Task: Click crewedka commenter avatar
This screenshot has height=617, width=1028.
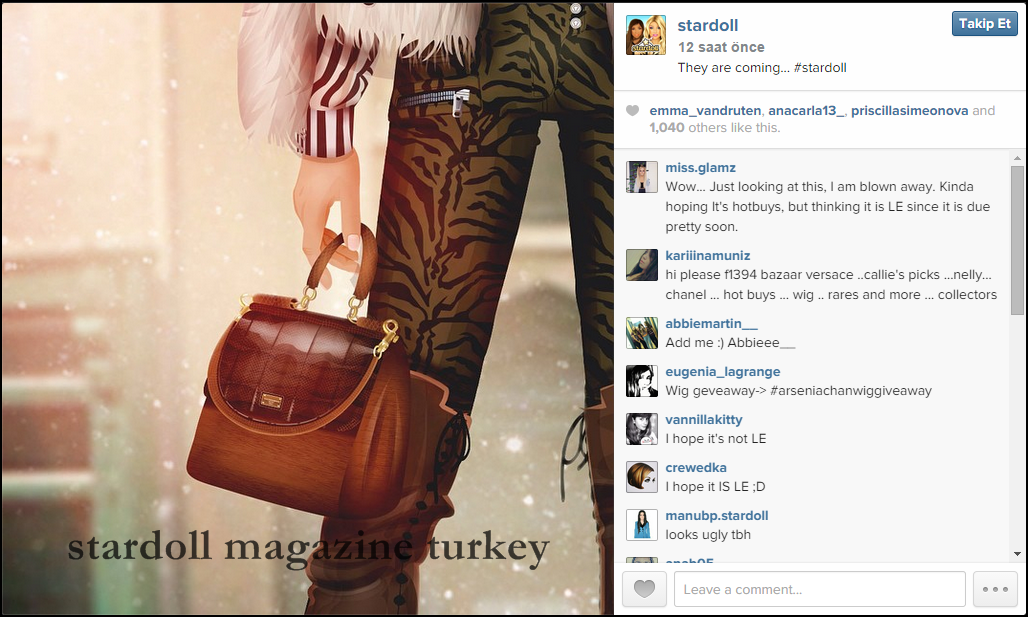Action: pyautogui.click(x=642, y=477)
